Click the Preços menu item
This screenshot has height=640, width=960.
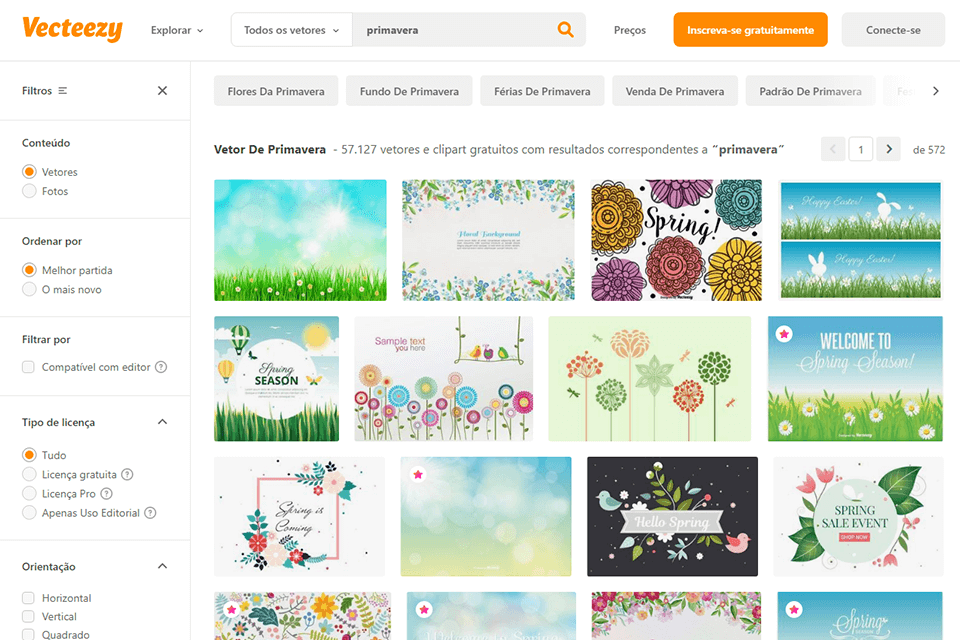tap(630, 29)
